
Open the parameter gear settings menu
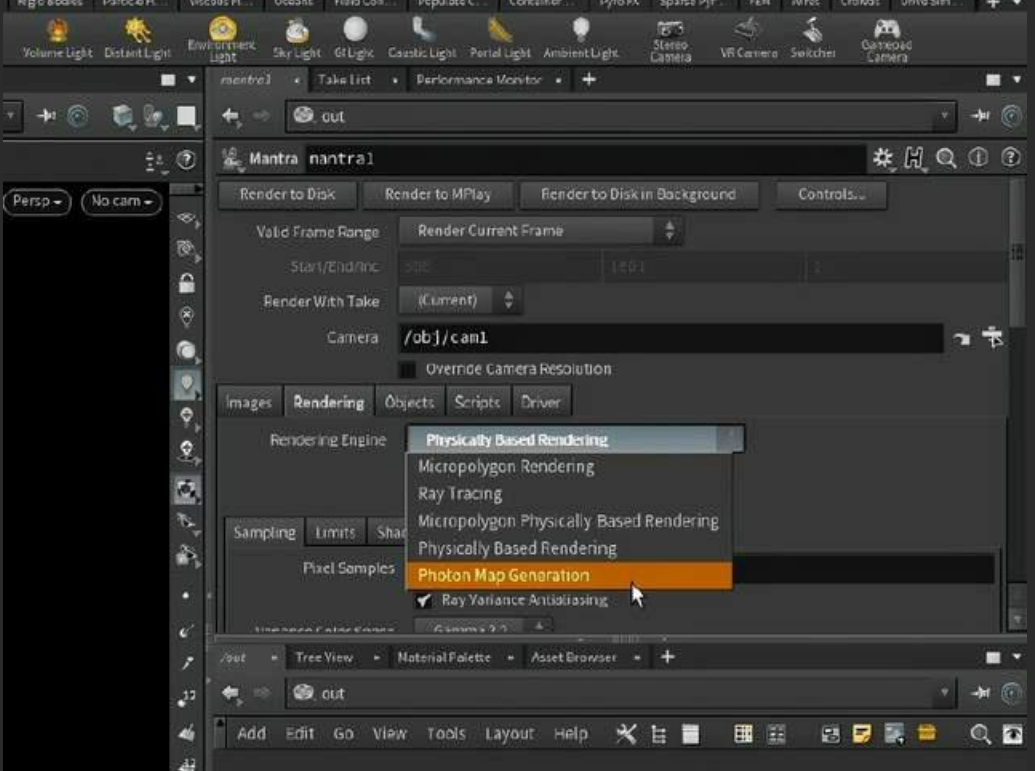click(x=883, y=158)
